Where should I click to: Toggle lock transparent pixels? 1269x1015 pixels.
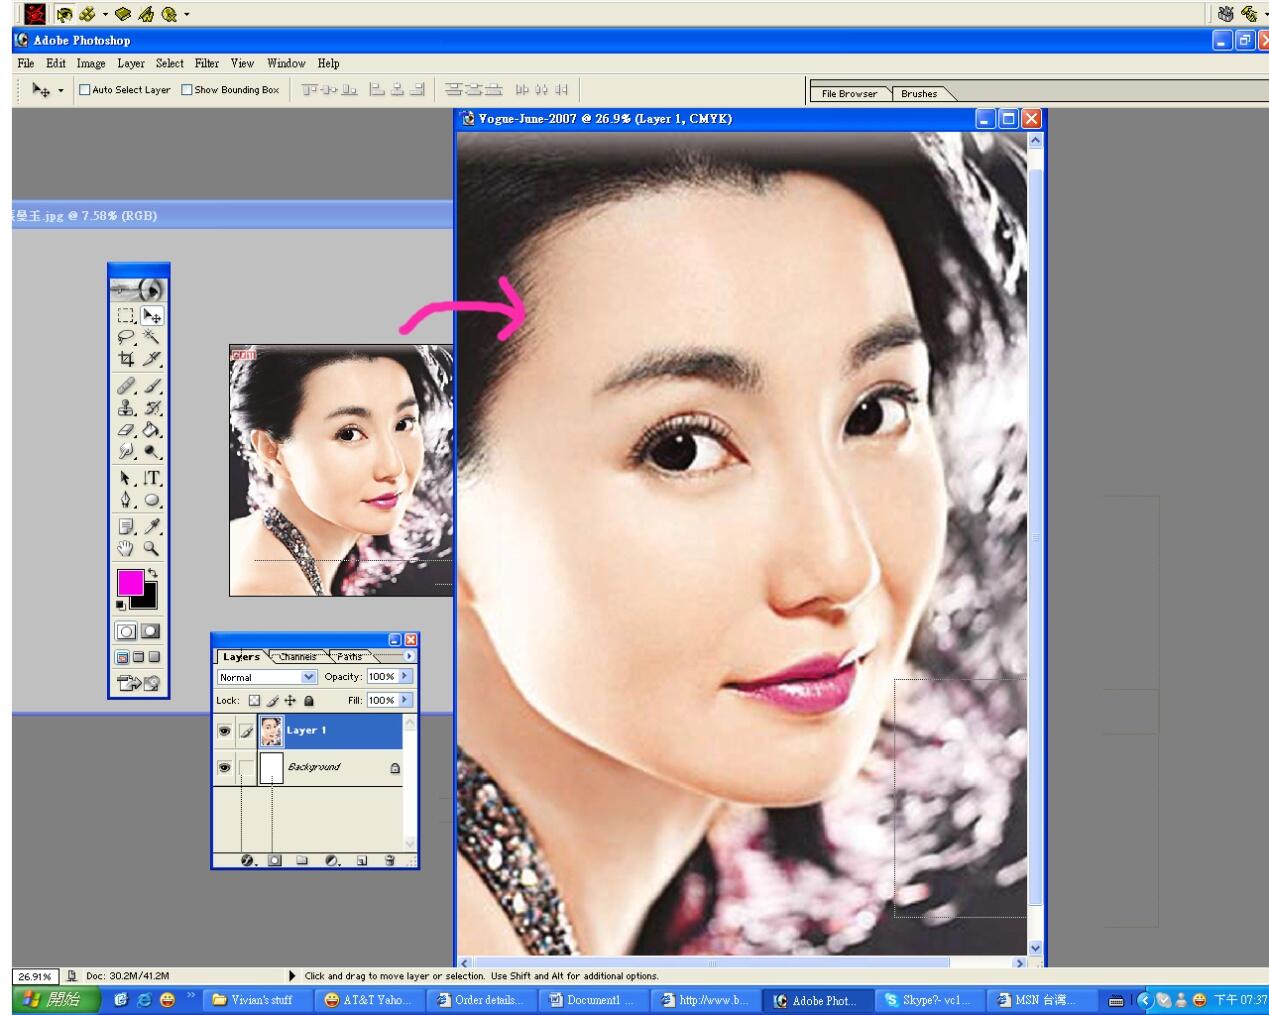tap(254, 701)
